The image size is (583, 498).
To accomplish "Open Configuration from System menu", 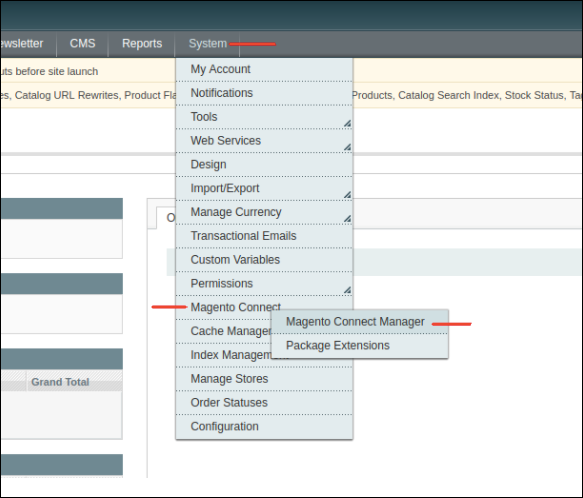I will [x=264, y=427].
